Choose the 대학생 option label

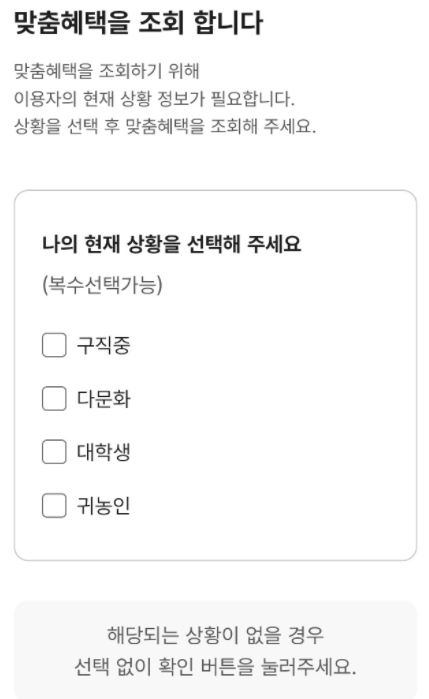[103, 452]
